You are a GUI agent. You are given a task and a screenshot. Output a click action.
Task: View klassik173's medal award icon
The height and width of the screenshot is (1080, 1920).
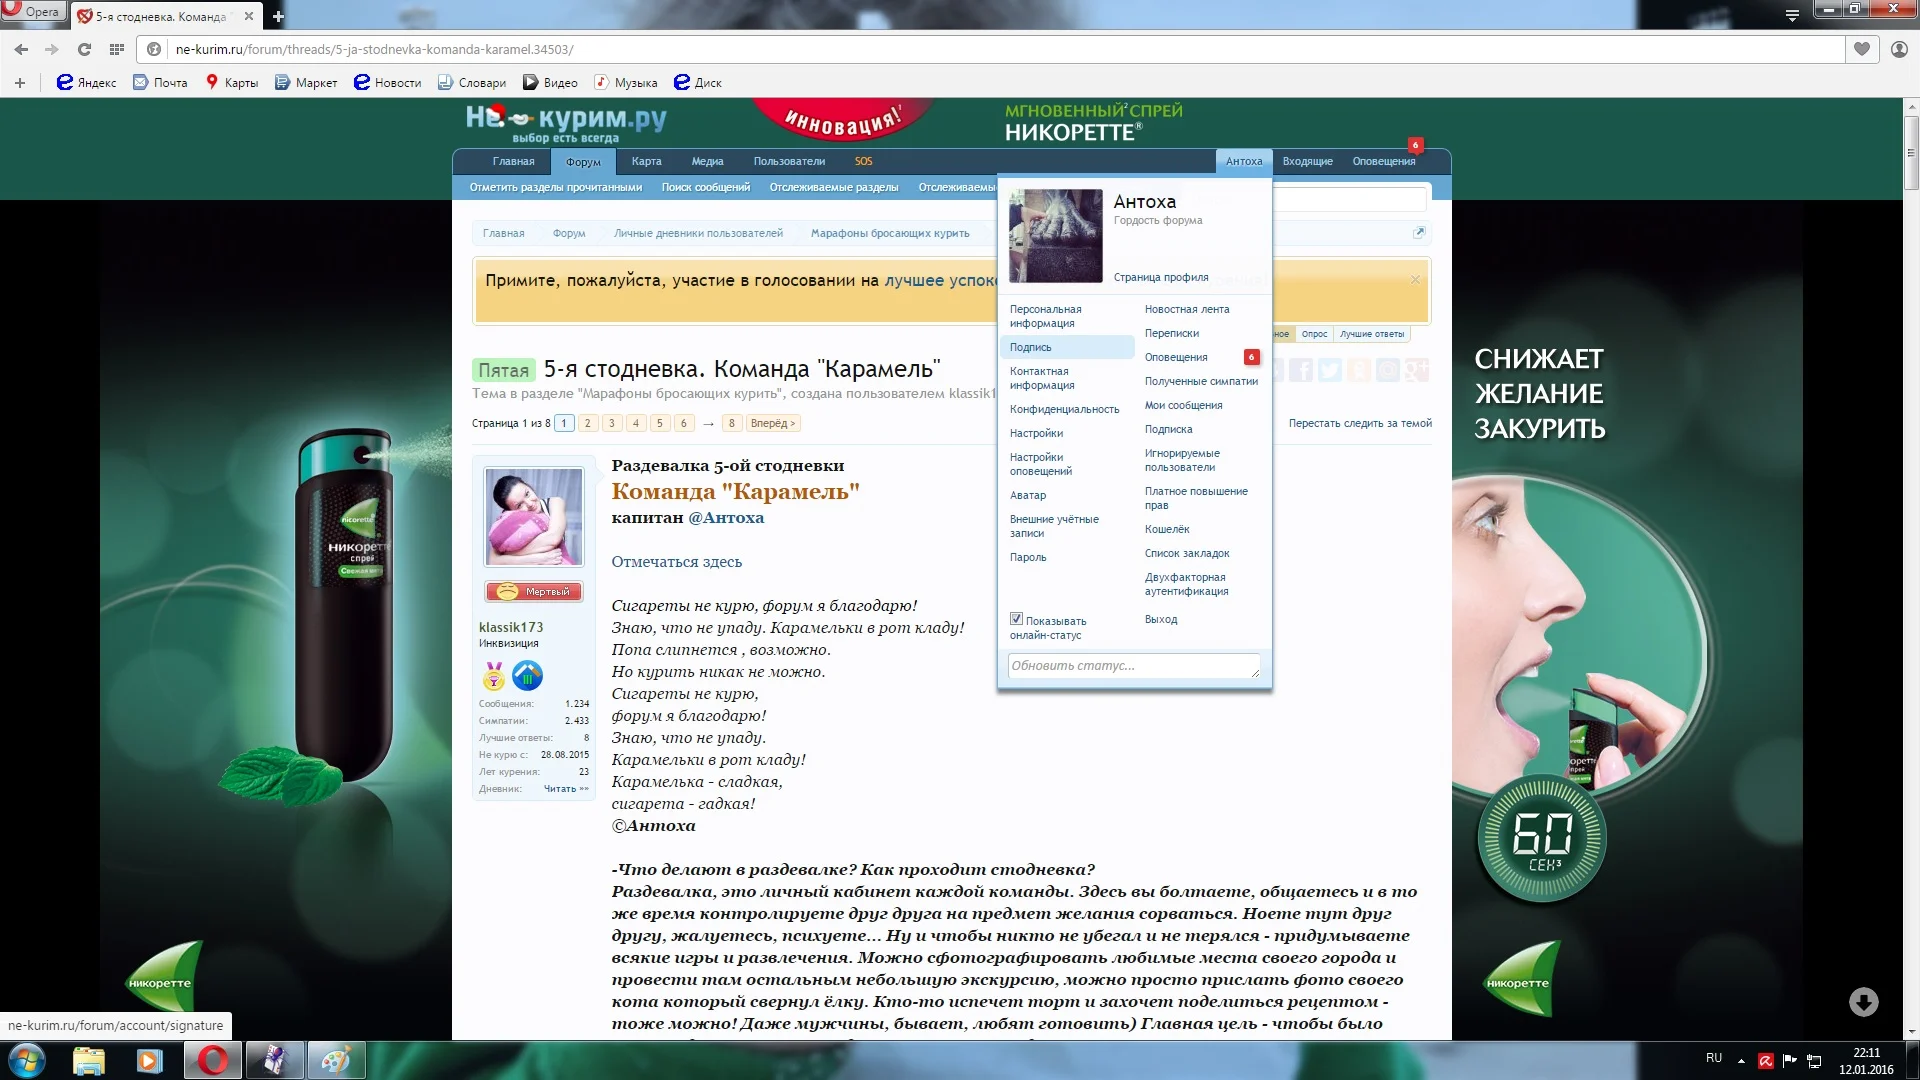(492, 677)
